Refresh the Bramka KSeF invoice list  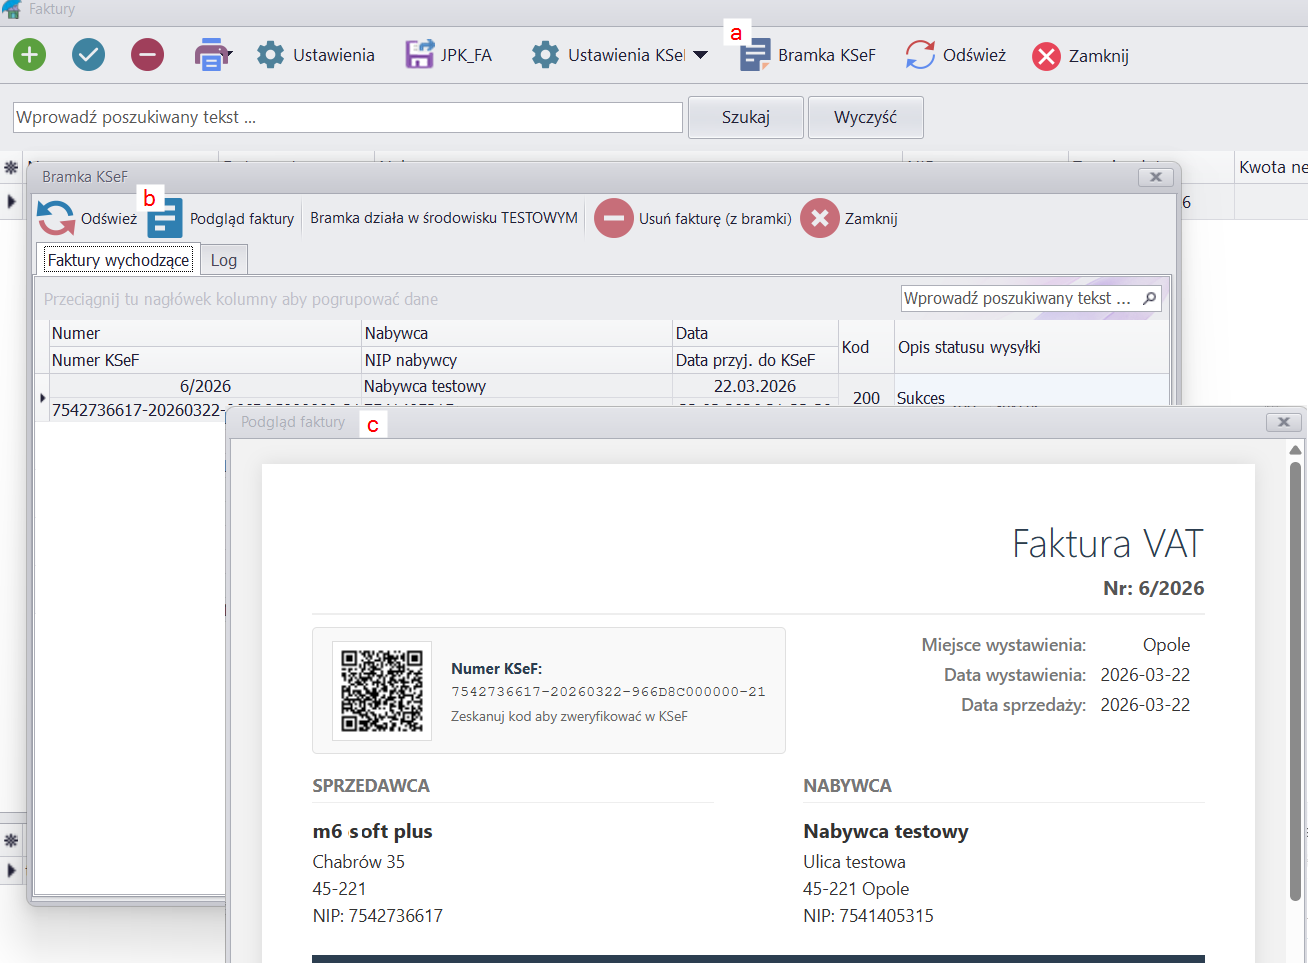[x=57, y=219]
